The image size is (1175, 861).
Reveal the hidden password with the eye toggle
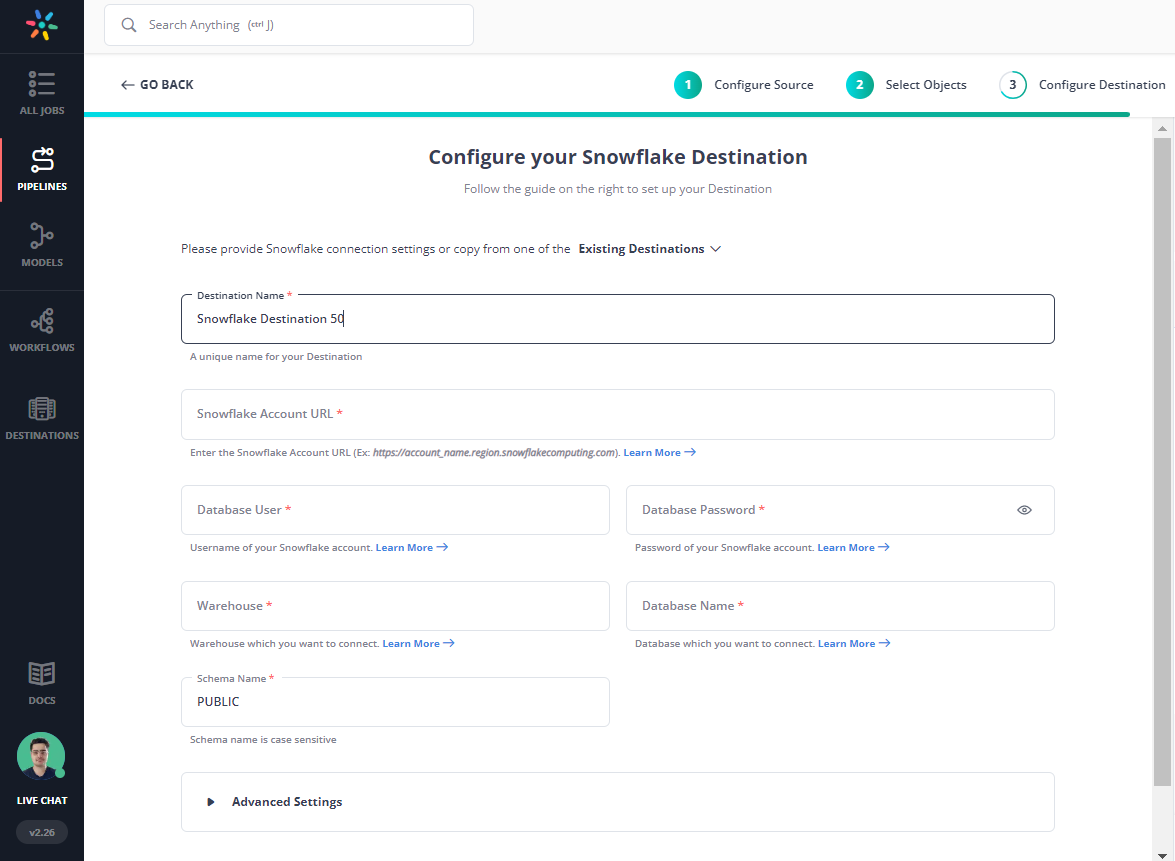[1024, 510]
